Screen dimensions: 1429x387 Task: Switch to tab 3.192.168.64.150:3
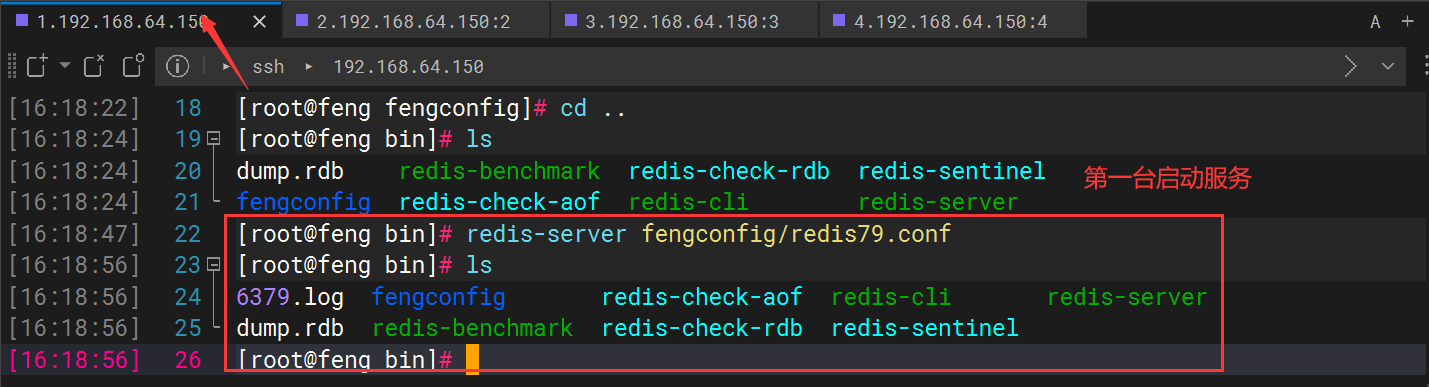coord(683,21)
